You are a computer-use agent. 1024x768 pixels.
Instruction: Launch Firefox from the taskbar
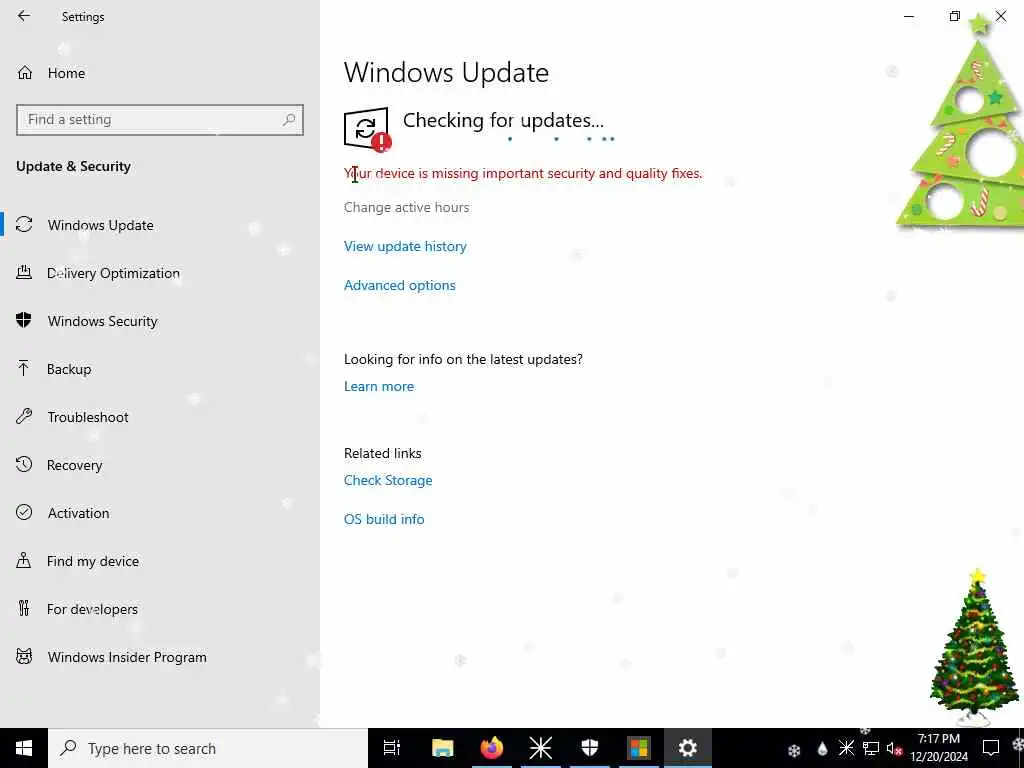[x=492, y=748]
